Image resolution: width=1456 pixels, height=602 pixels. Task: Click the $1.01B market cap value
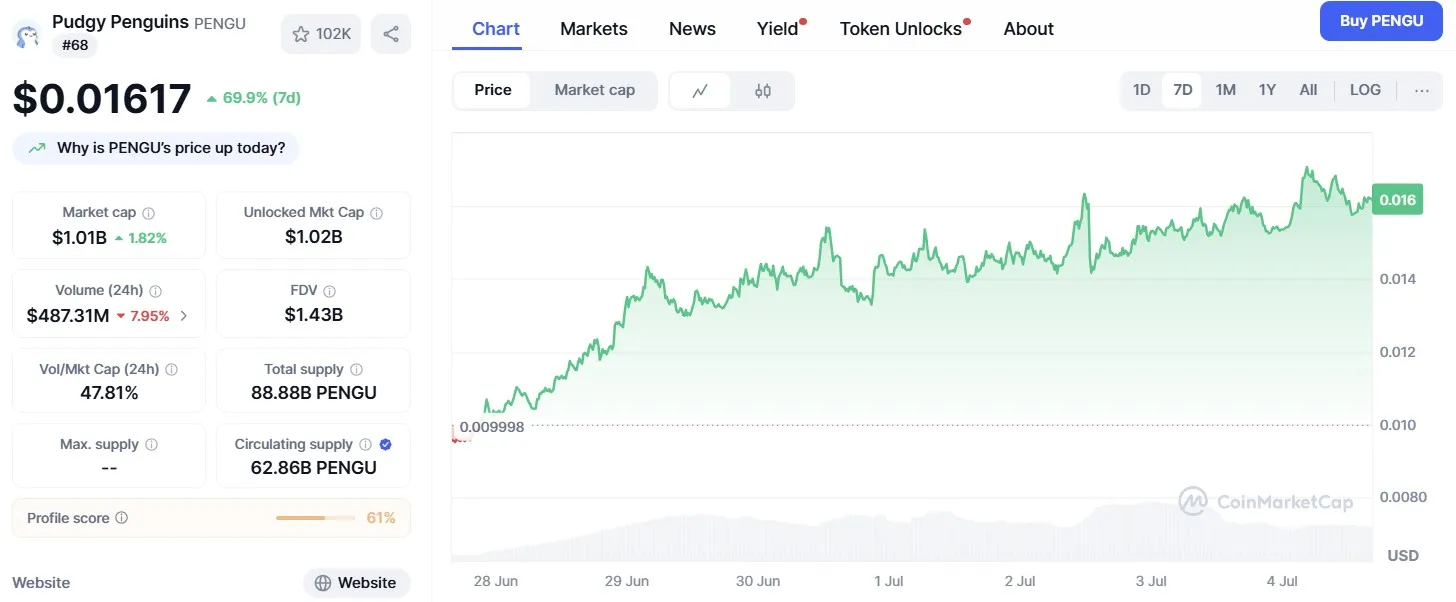(x=80, y=237)
